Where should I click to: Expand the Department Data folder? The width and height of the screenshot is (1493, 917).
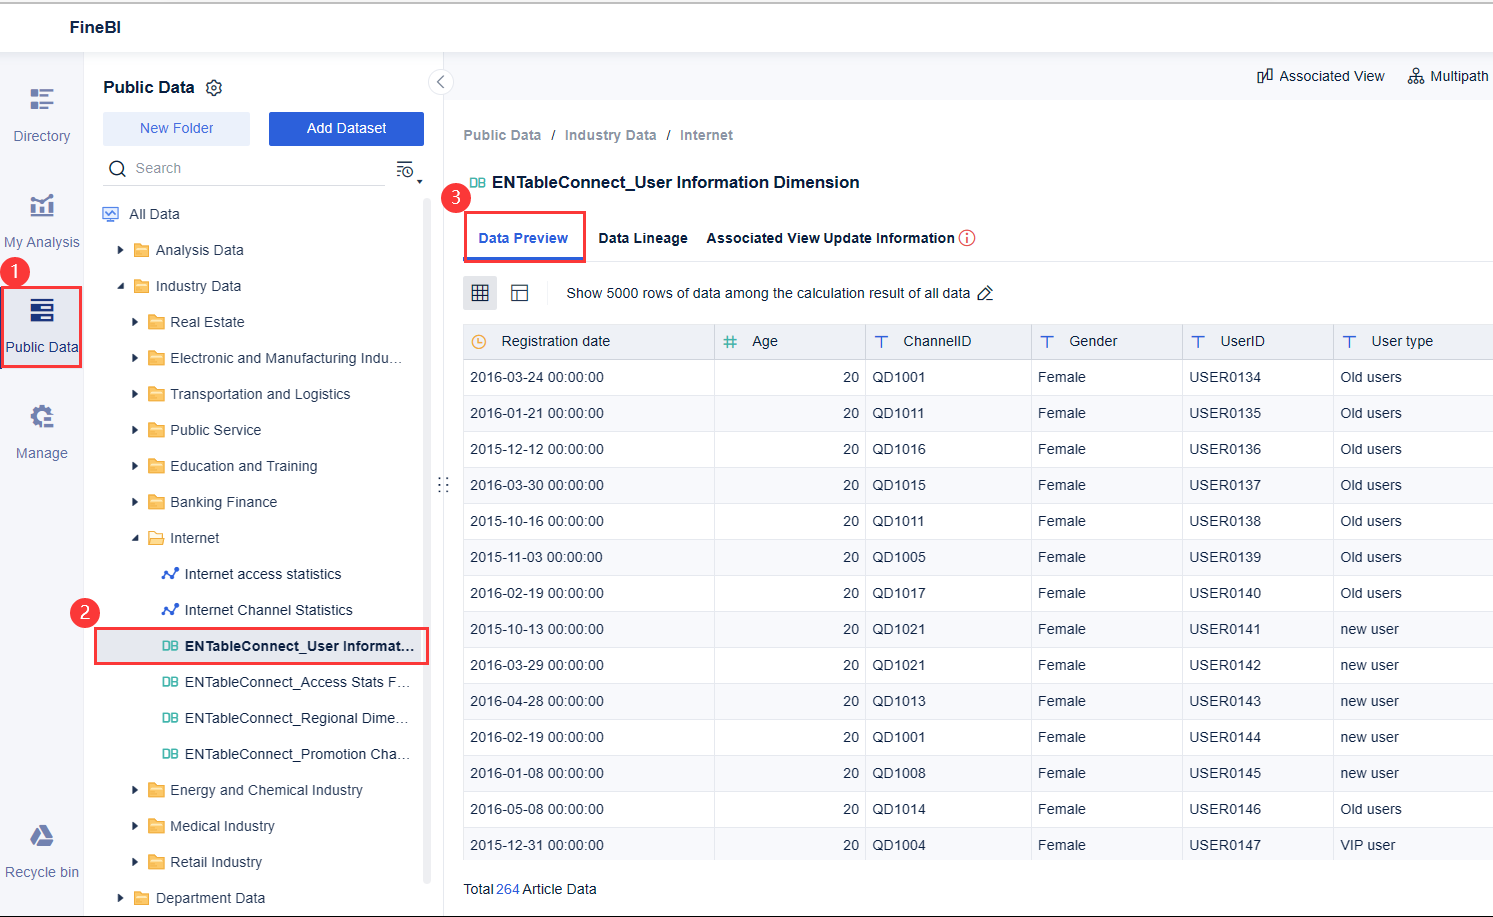120,898
